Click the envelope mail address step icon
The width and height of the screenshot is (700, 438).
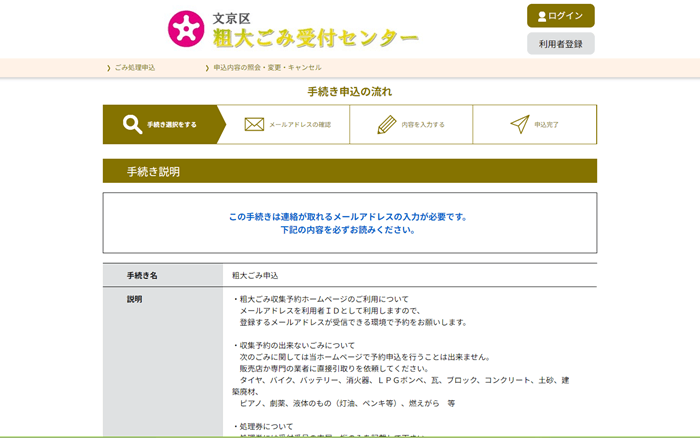(254, 125)
